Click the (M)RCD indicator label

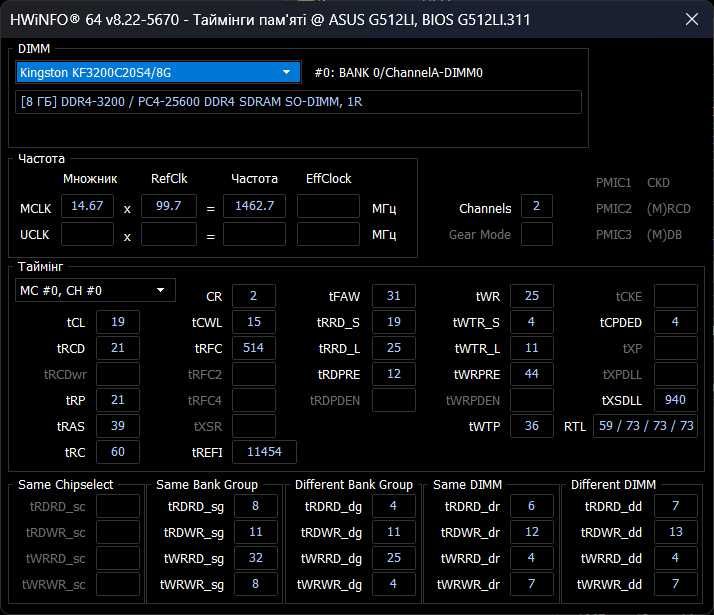pyautogui.click(x=669, y=209)
